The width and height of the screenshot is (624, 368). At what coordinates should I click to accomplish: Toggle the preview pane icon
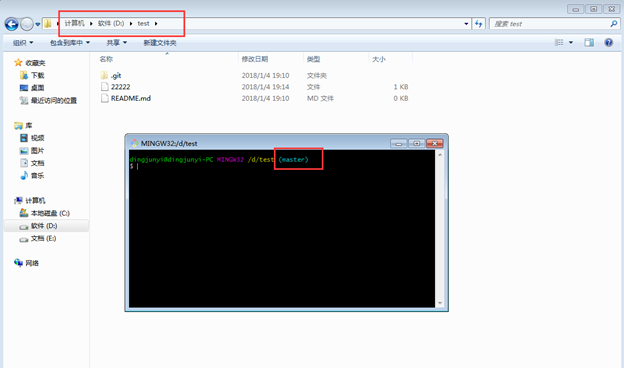(589, 42)
